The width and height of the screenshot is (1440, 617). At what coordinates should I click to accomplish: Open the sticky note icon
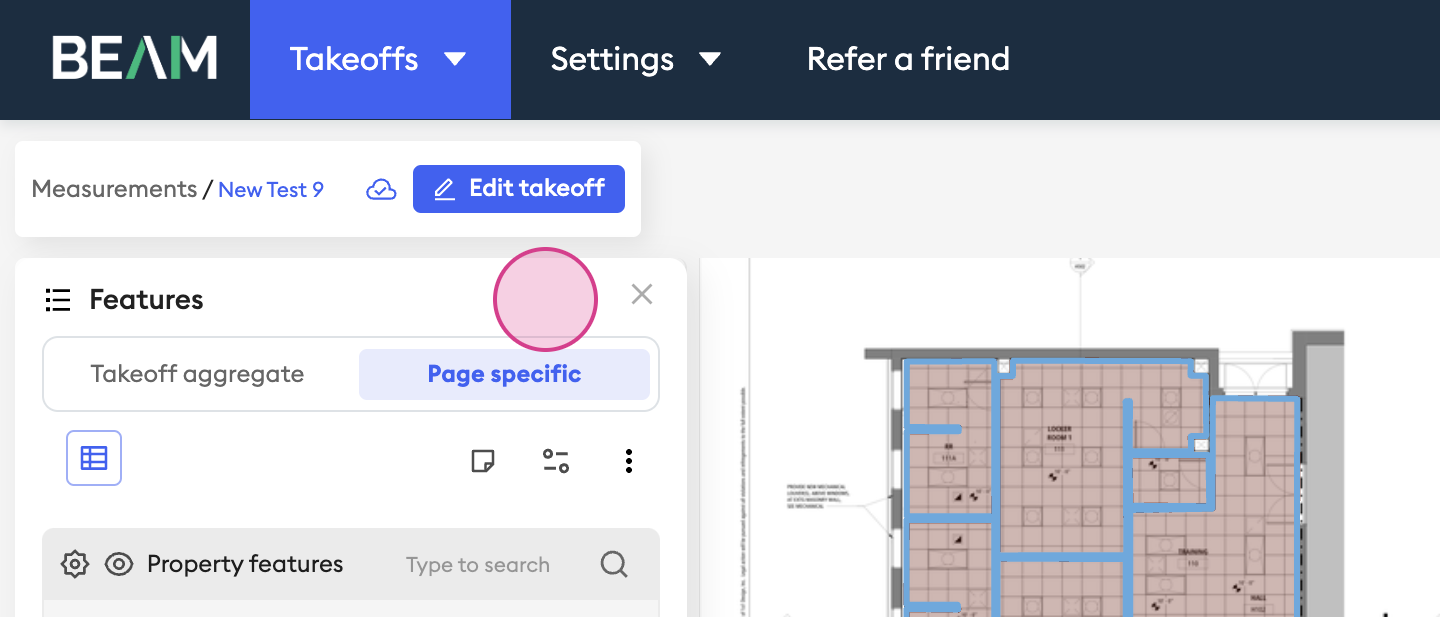point(483,460)
